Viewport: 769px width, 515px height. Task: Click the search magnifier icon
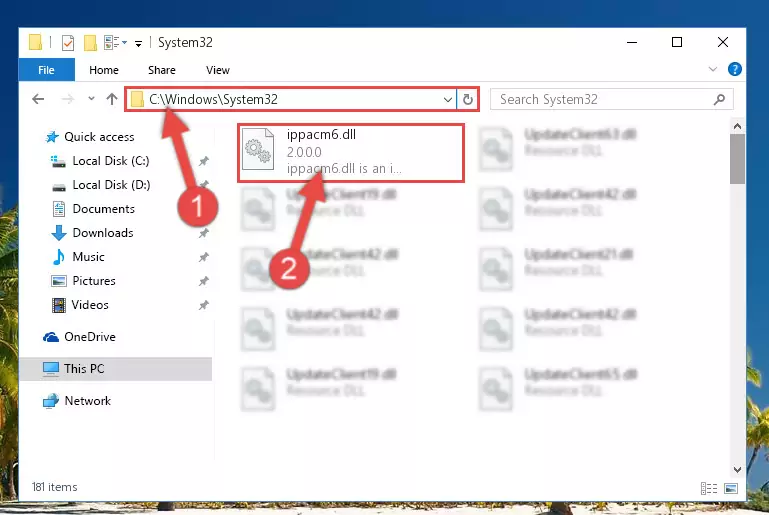pyautogui.click(x=719, y=100)
